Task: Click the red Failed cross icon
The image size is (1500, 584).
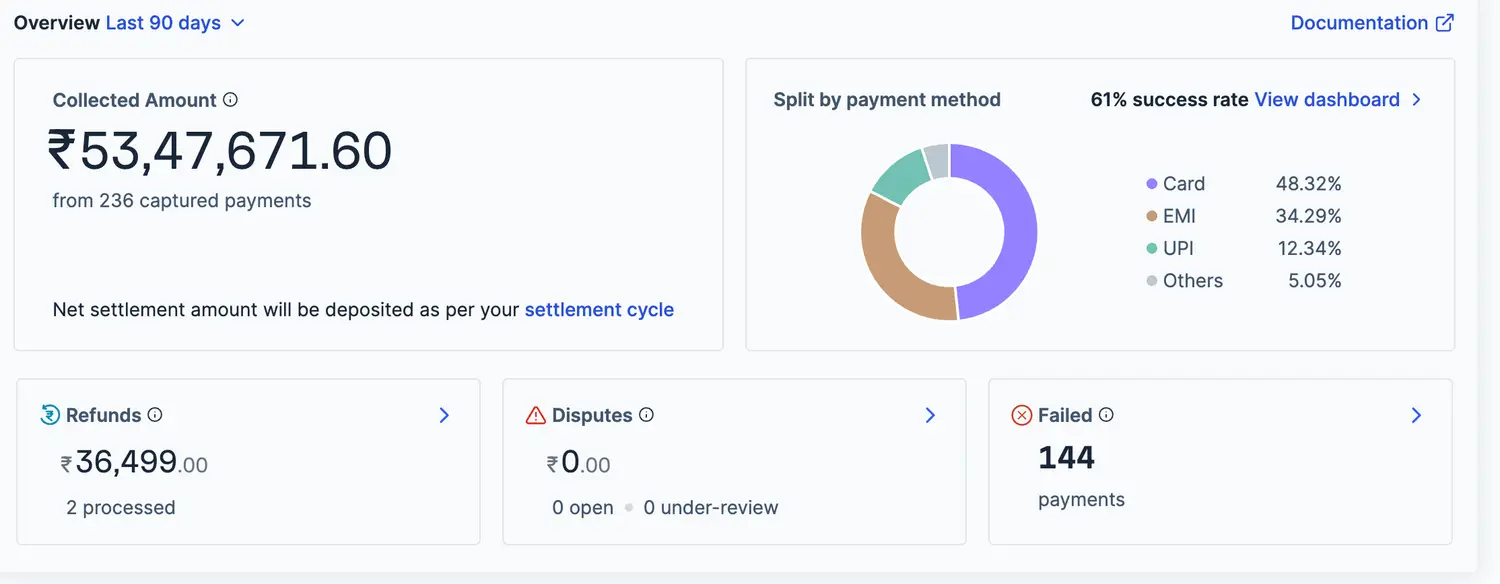Action: coord(1022,415)
